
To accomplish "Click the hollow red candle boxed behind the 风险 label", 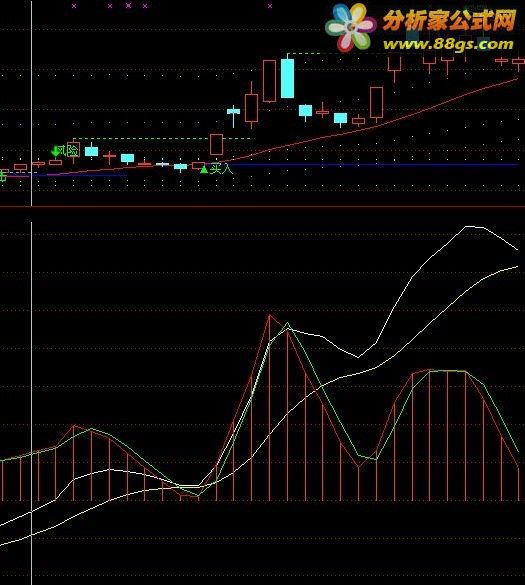I will point(74,150).
